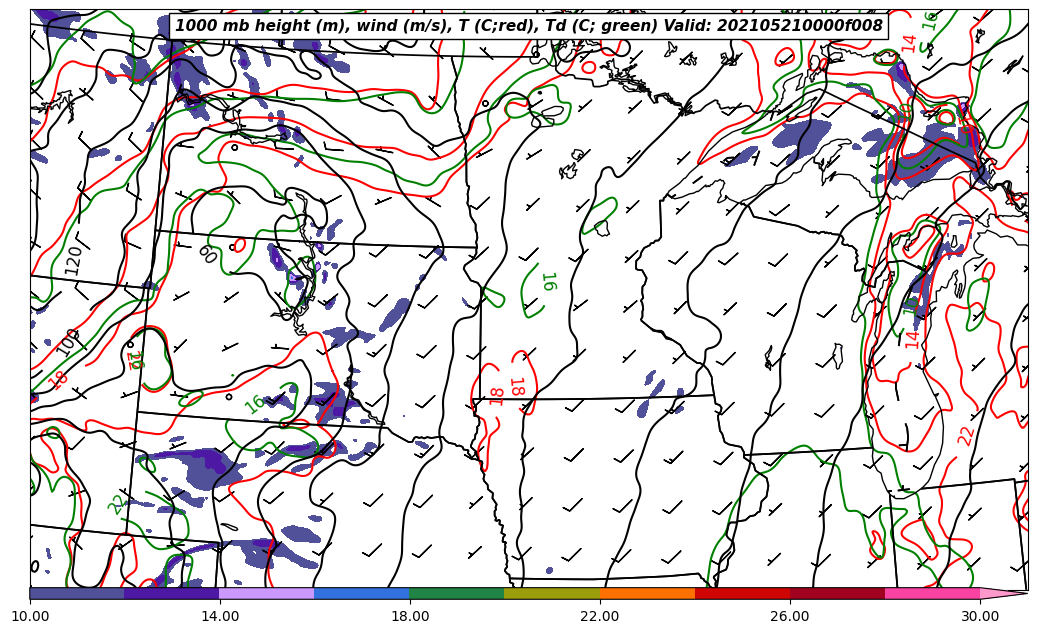
Task: Pick the maroon 26–28 colorbar segment
Action: click(x=837, y=593)
